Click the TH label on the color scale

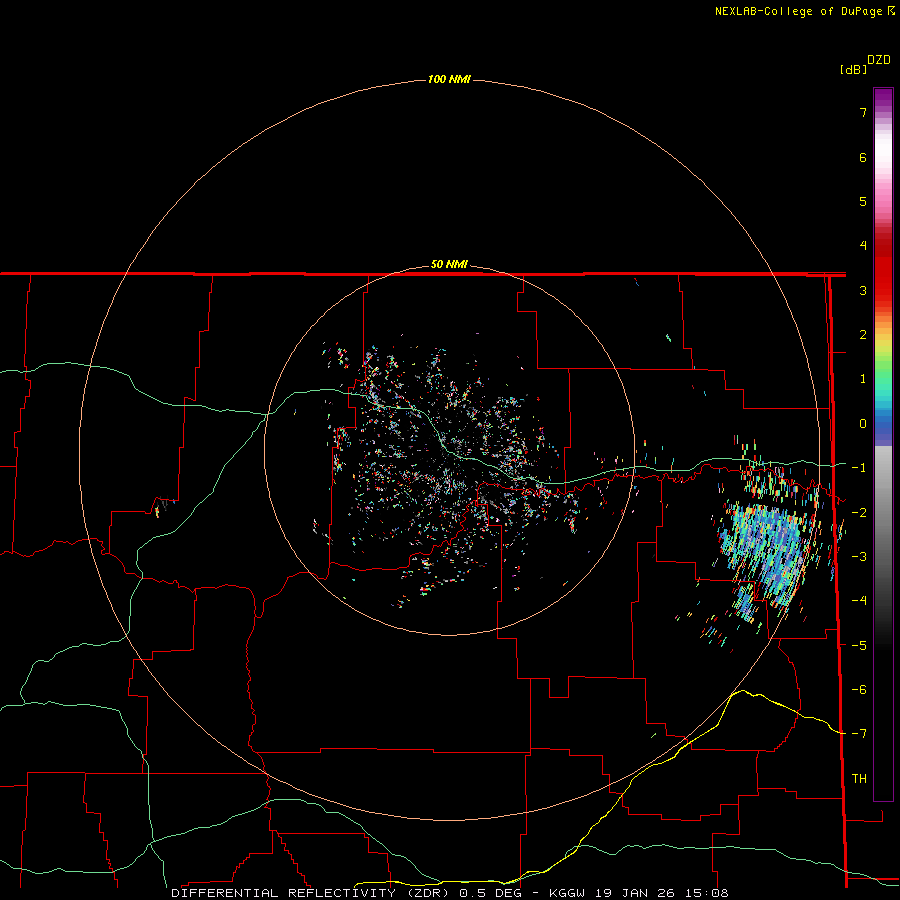coord(859,778)
